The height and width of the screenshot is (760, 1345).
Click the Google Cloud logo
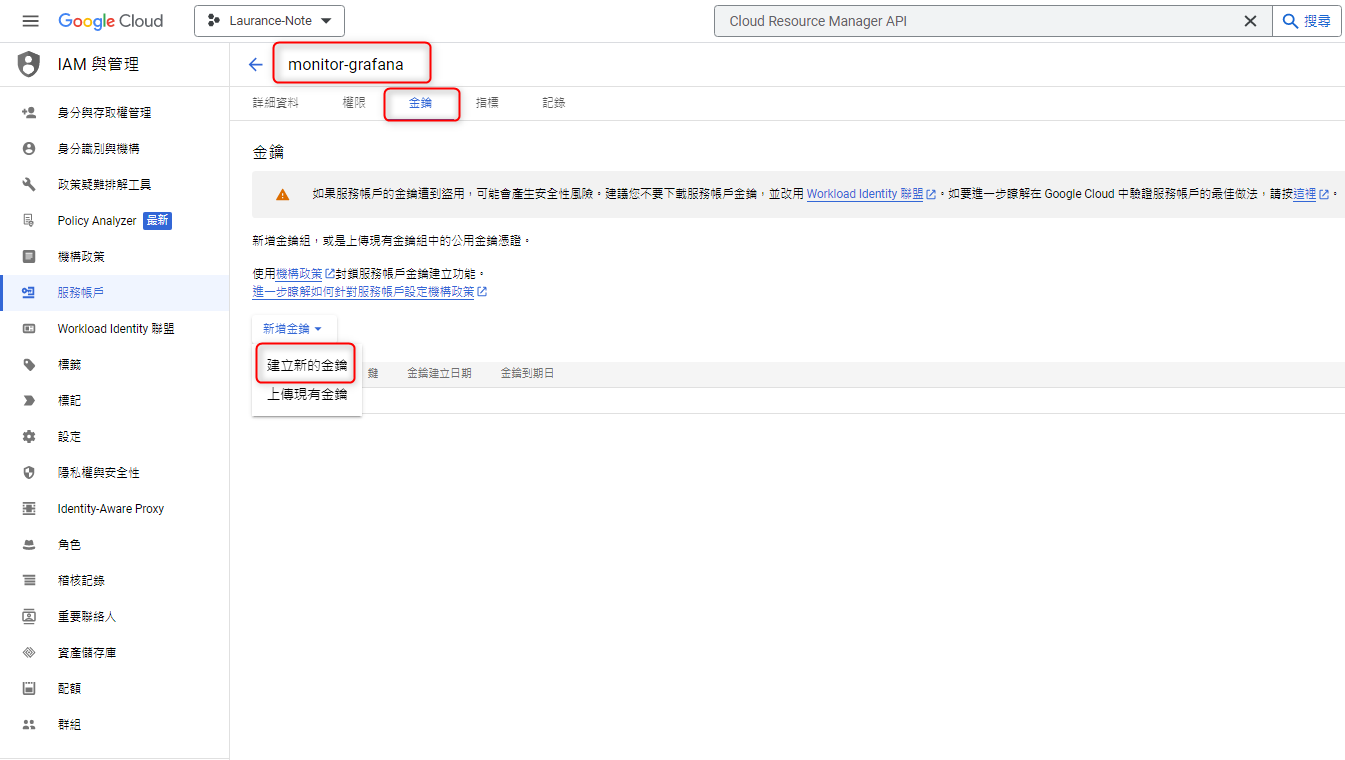[111, 21]
